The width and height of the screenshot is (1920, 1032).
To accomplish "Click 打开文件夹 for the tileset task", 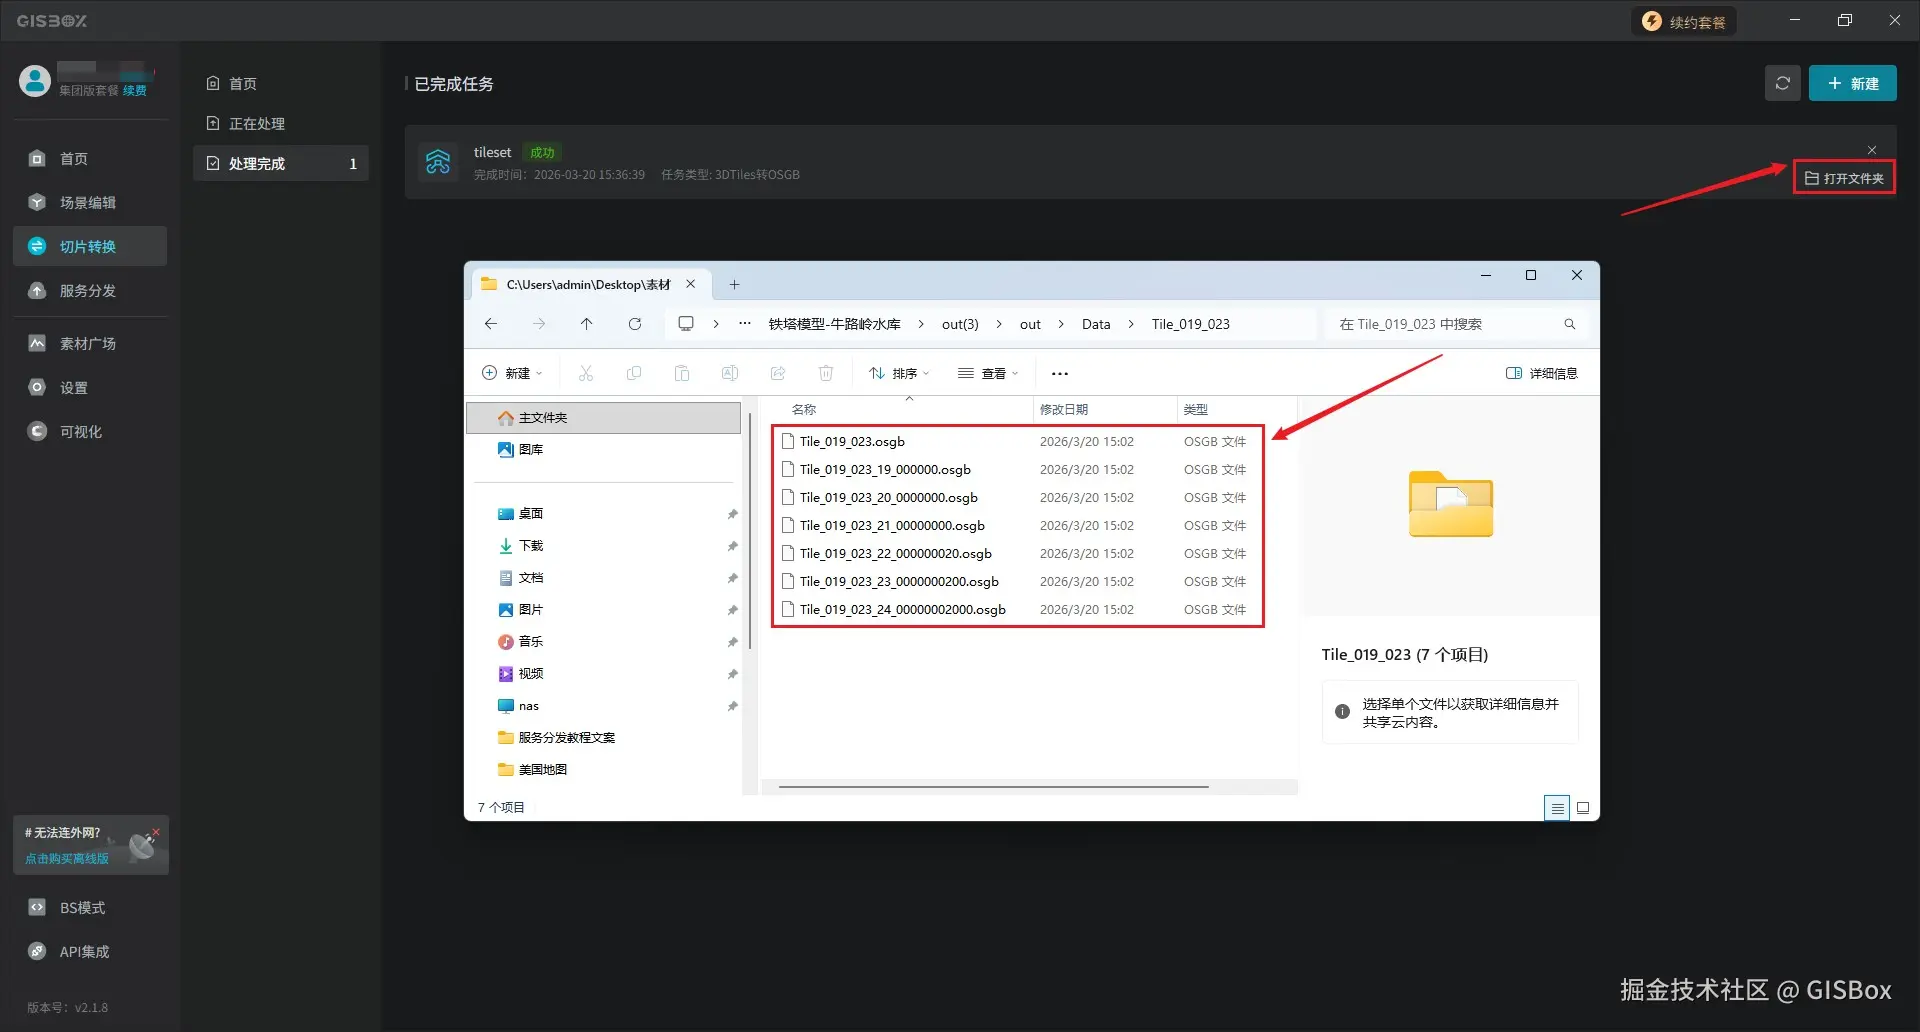I will [x=1844, y=179].
